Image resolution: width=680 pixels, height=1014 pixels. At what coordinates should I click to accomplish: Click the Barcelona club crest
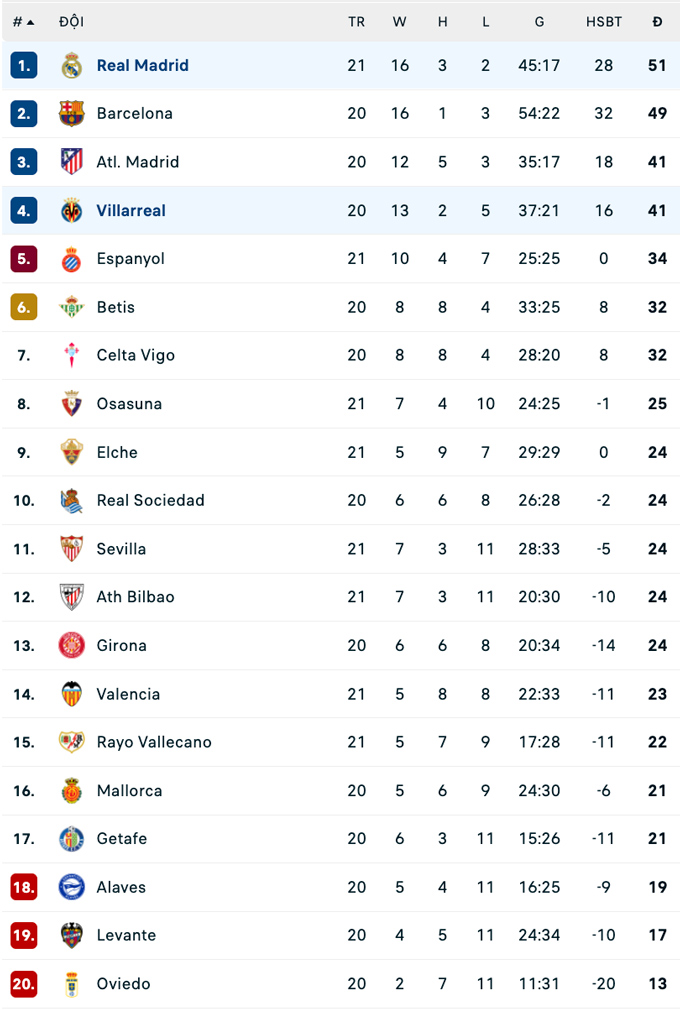click(x=71, y=114)
